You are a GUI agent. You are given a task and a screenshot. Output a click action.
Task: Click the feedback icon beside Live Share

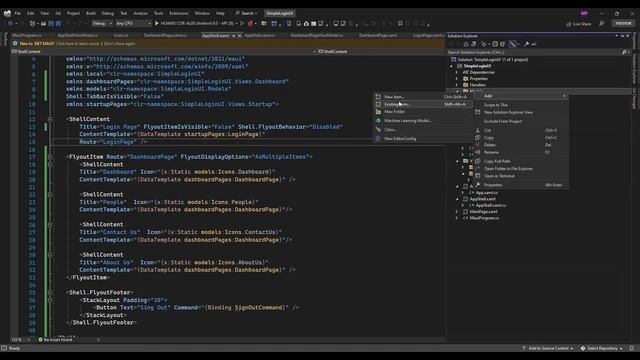point(602,24)
